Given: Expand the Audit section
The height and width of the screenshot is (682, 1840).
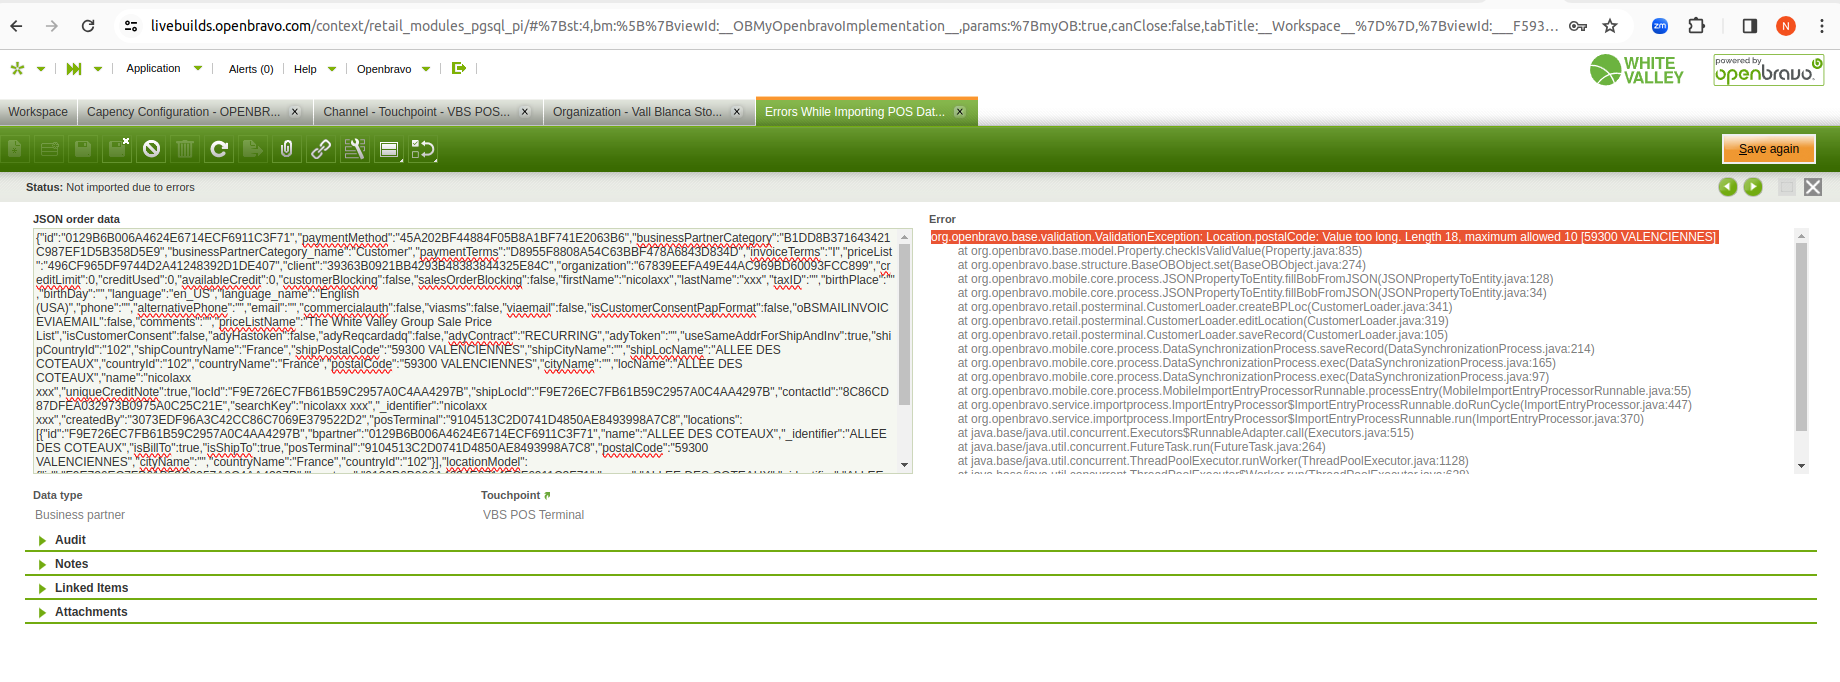Looking at the screenshot, I should pos(70,540).
